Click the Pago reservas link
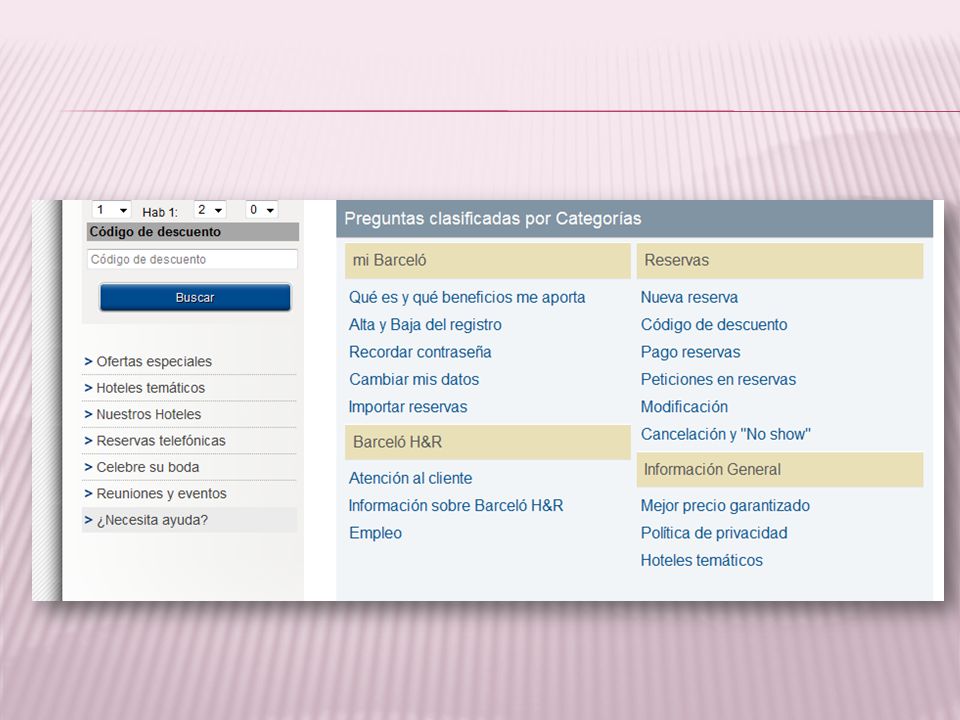The image size is (960, 720). coord(690,352)
